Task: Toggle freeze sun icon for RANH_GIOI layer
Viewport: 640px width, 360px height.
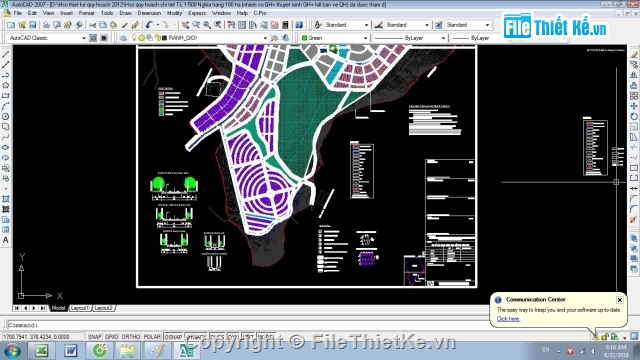Action: [142, 38]
